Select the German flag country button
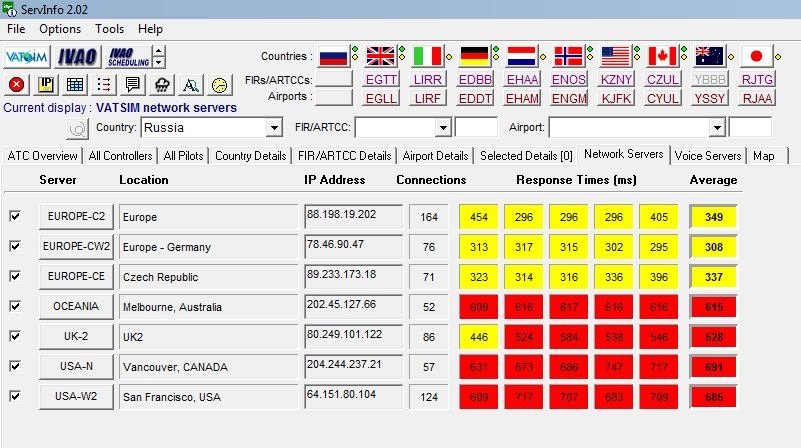 pyautogui.click(x=474, y=56)
